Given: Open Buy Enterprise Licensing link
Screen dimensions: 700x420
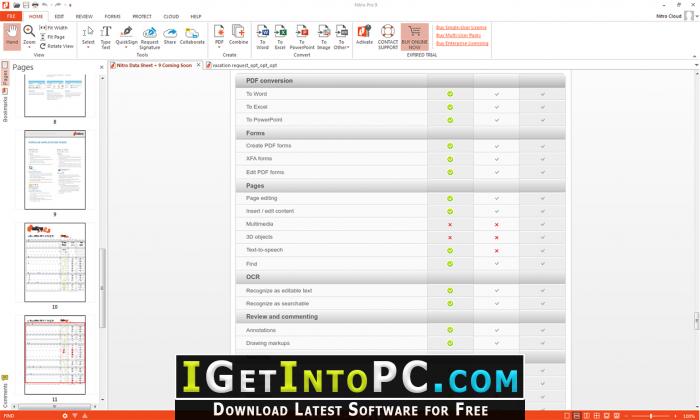Looking at the screenshot, I should [x=462, y=43].
